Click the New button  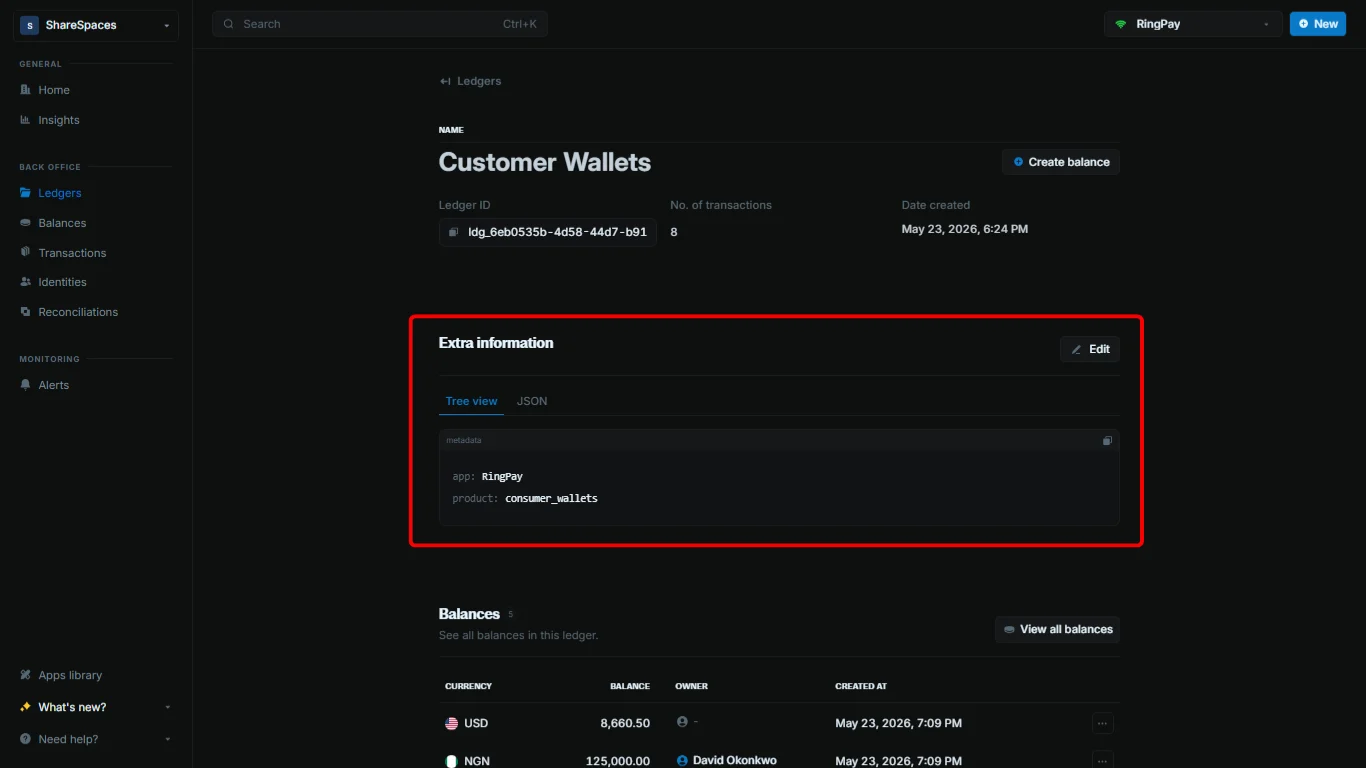coord(1318,24)
